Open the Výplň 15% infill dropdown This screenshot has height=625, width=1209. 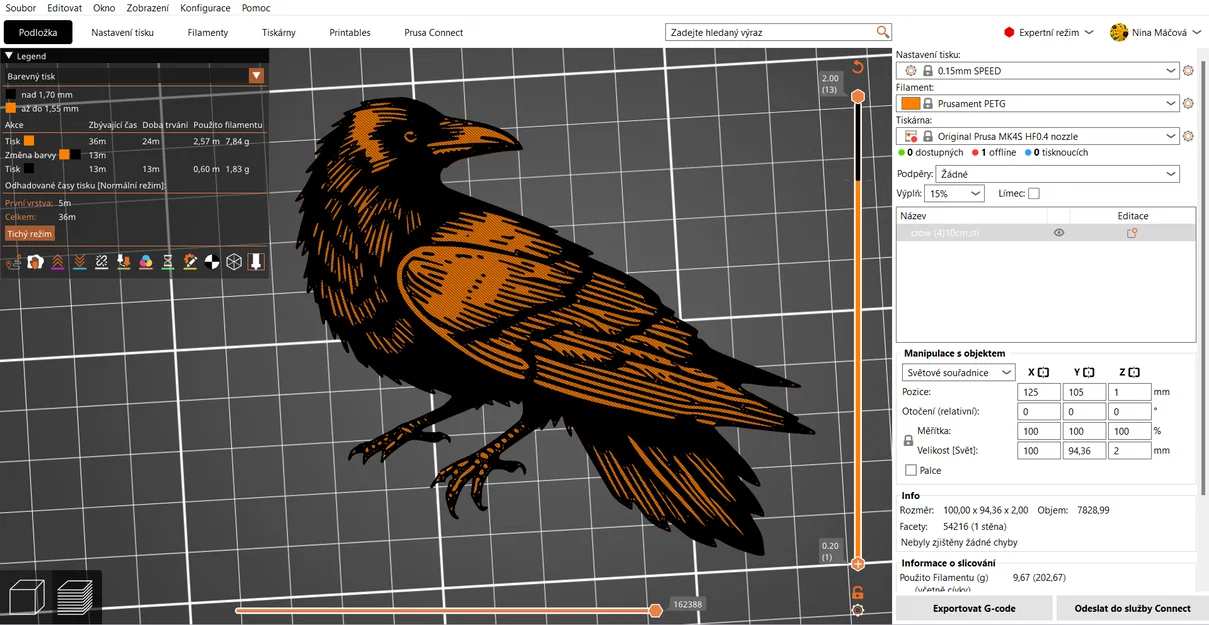click(954, 193)
